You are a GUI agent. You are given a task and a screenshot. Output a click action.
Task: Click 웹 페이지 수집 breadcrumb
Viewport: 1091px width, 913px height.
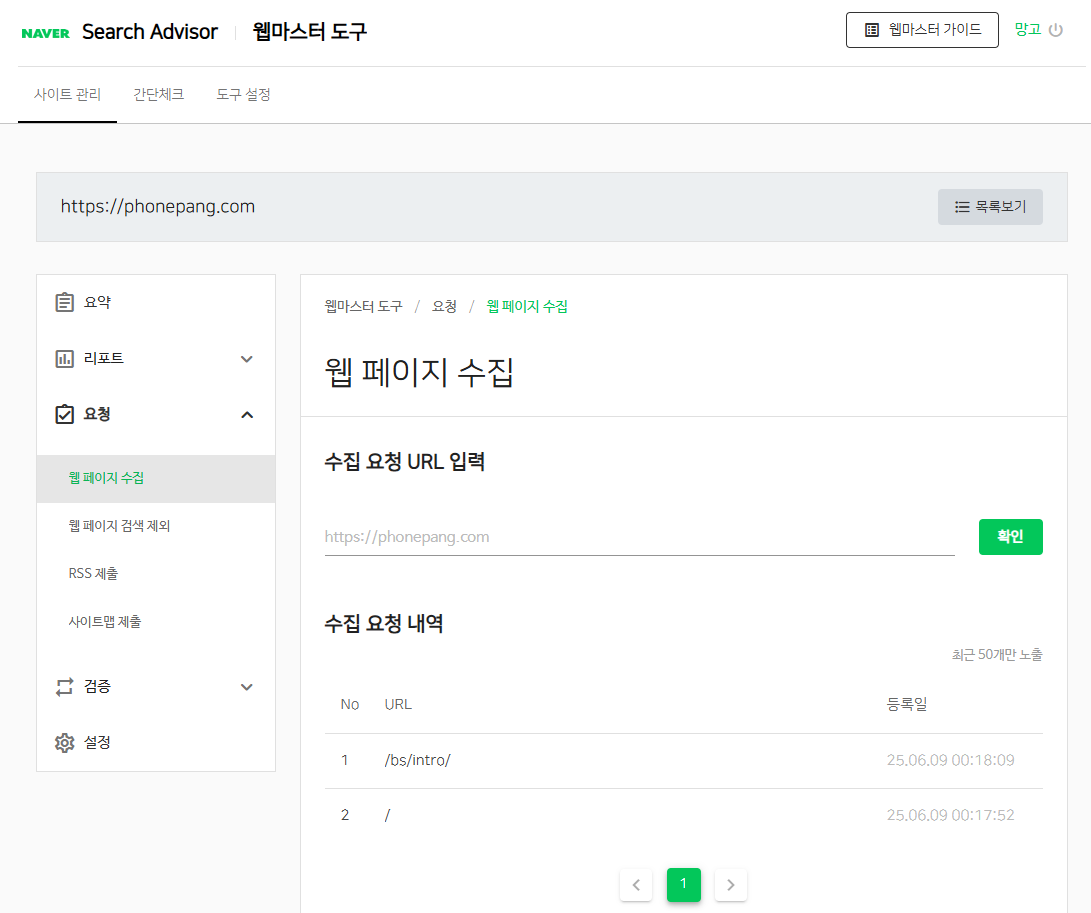click(x=527, y=306)
